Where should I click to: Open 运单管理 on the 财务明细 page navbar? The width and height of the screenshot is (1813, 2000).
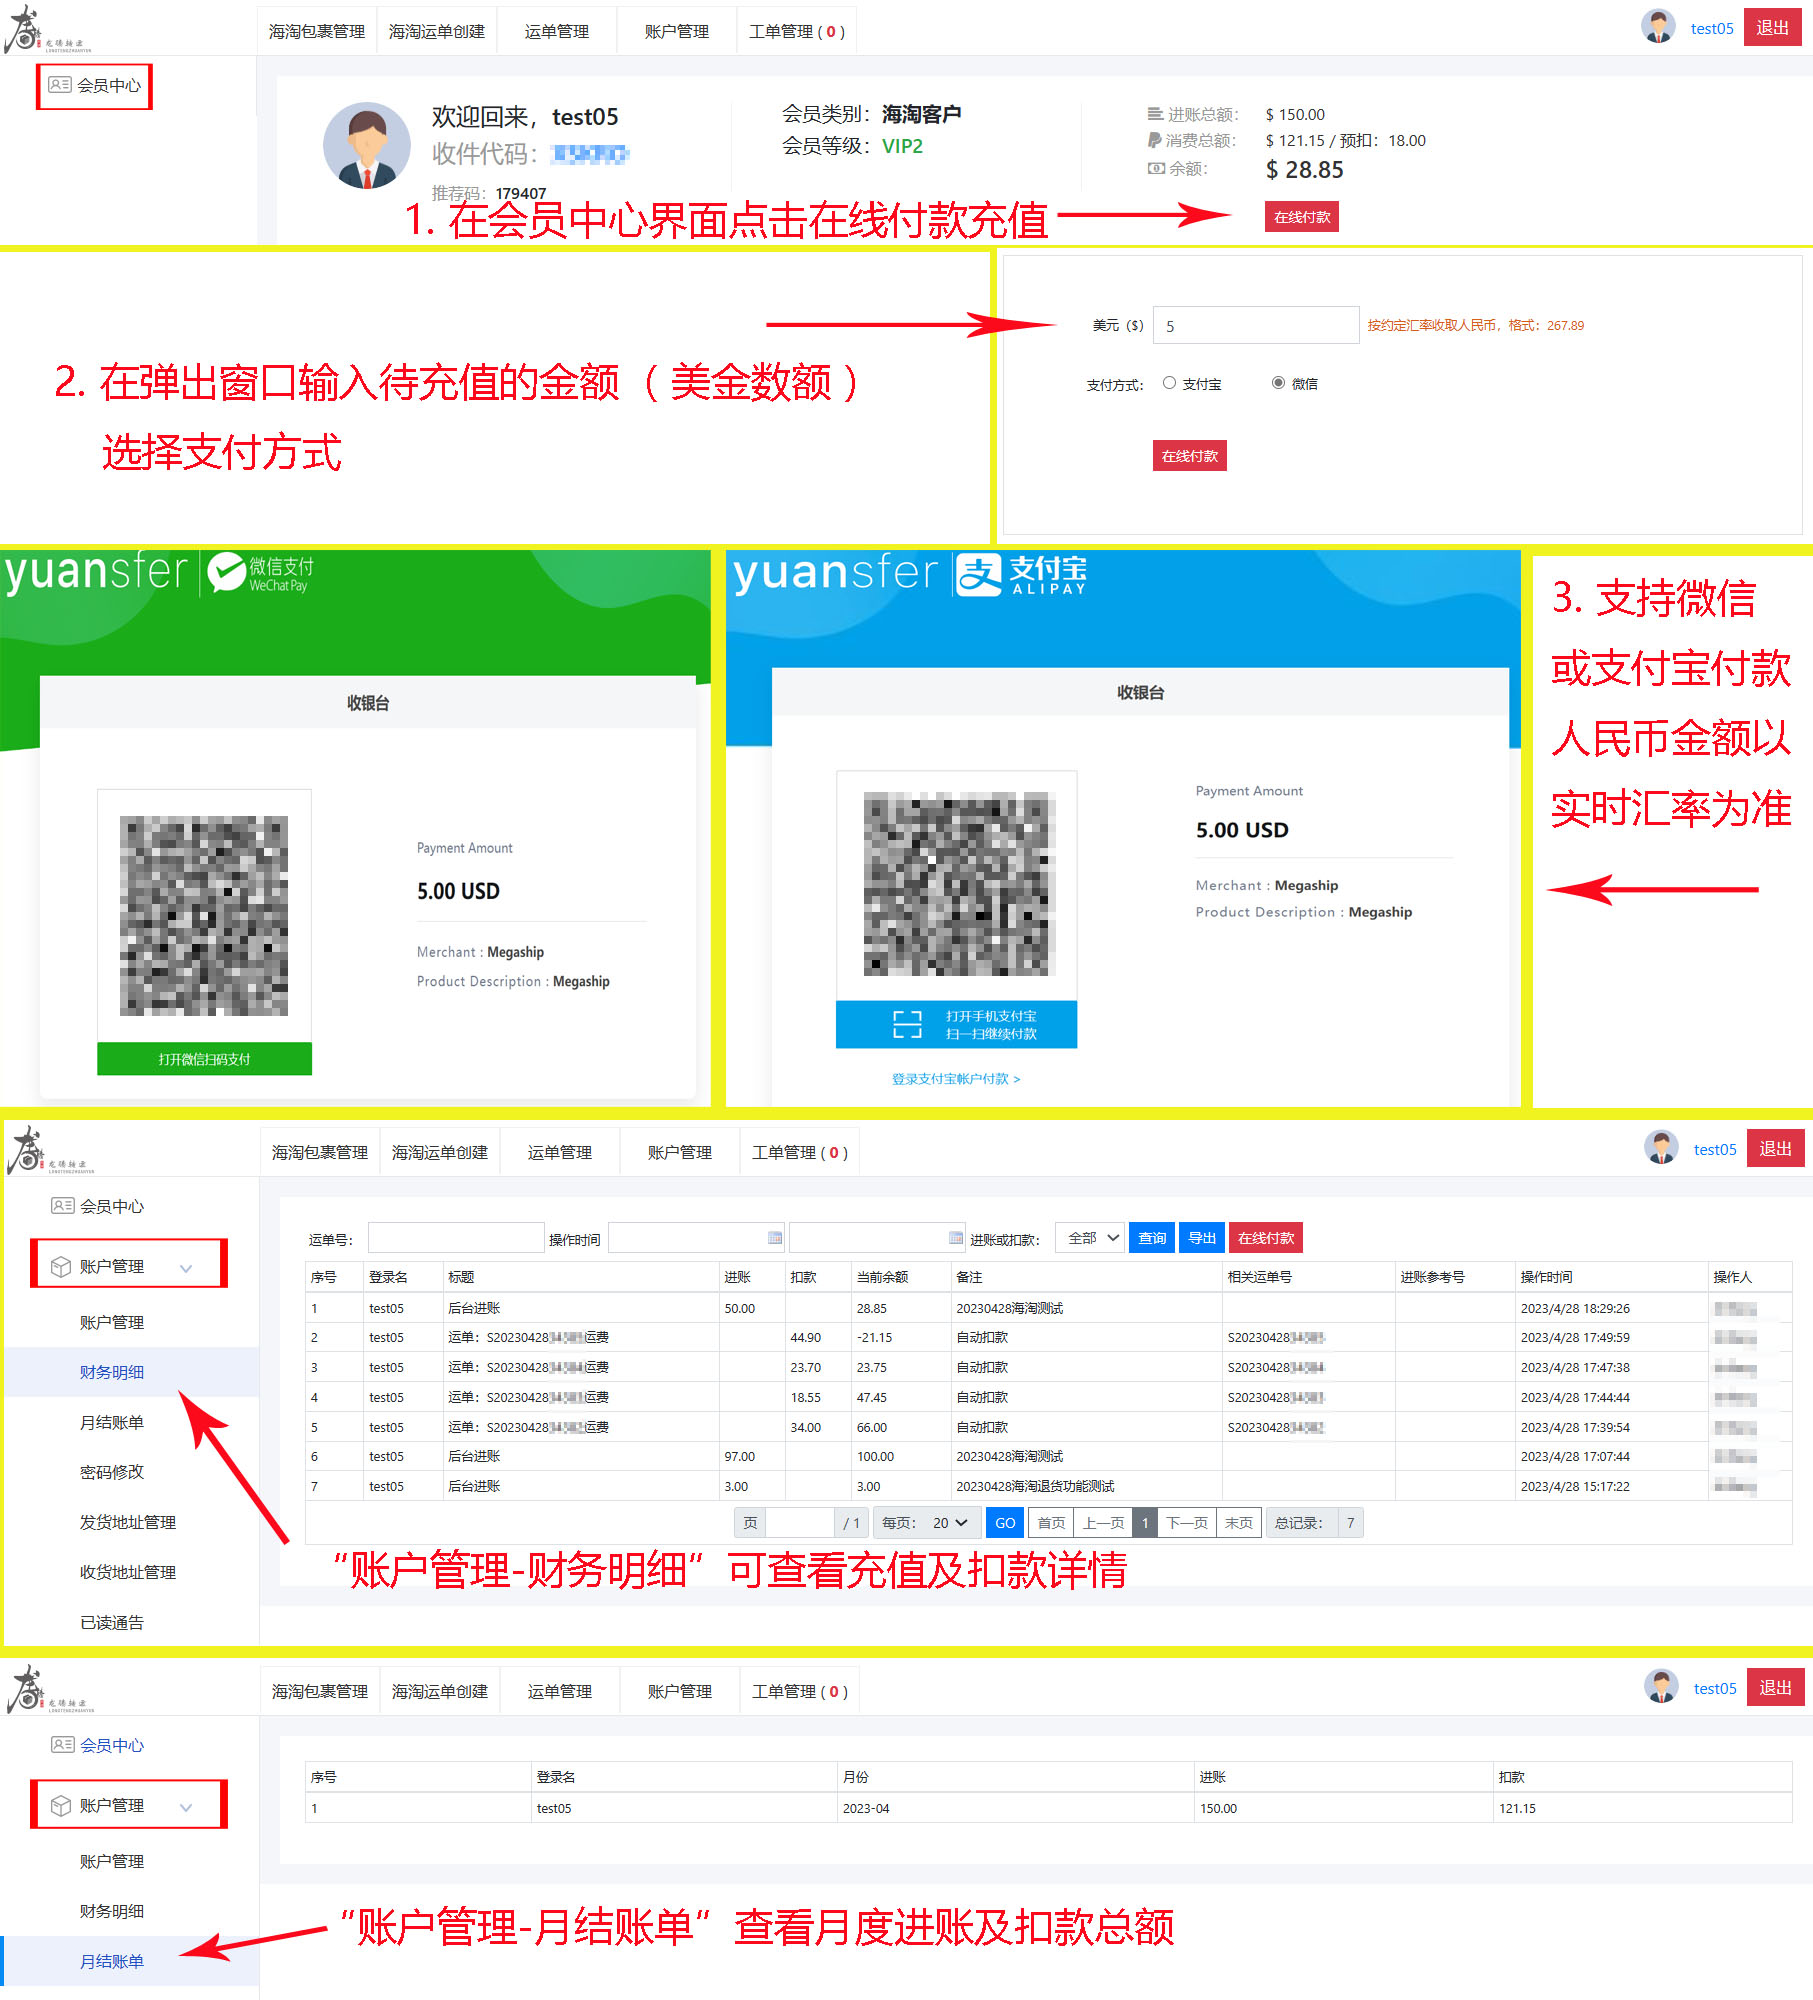coord(560,1152)
